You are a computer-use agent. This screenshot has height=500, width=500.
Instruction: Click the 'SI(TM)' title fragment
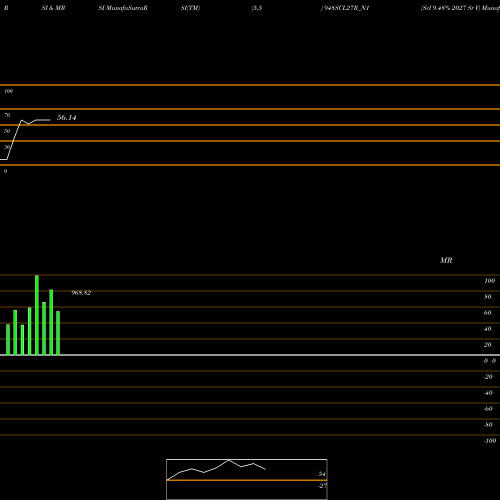tap(190, 8)
